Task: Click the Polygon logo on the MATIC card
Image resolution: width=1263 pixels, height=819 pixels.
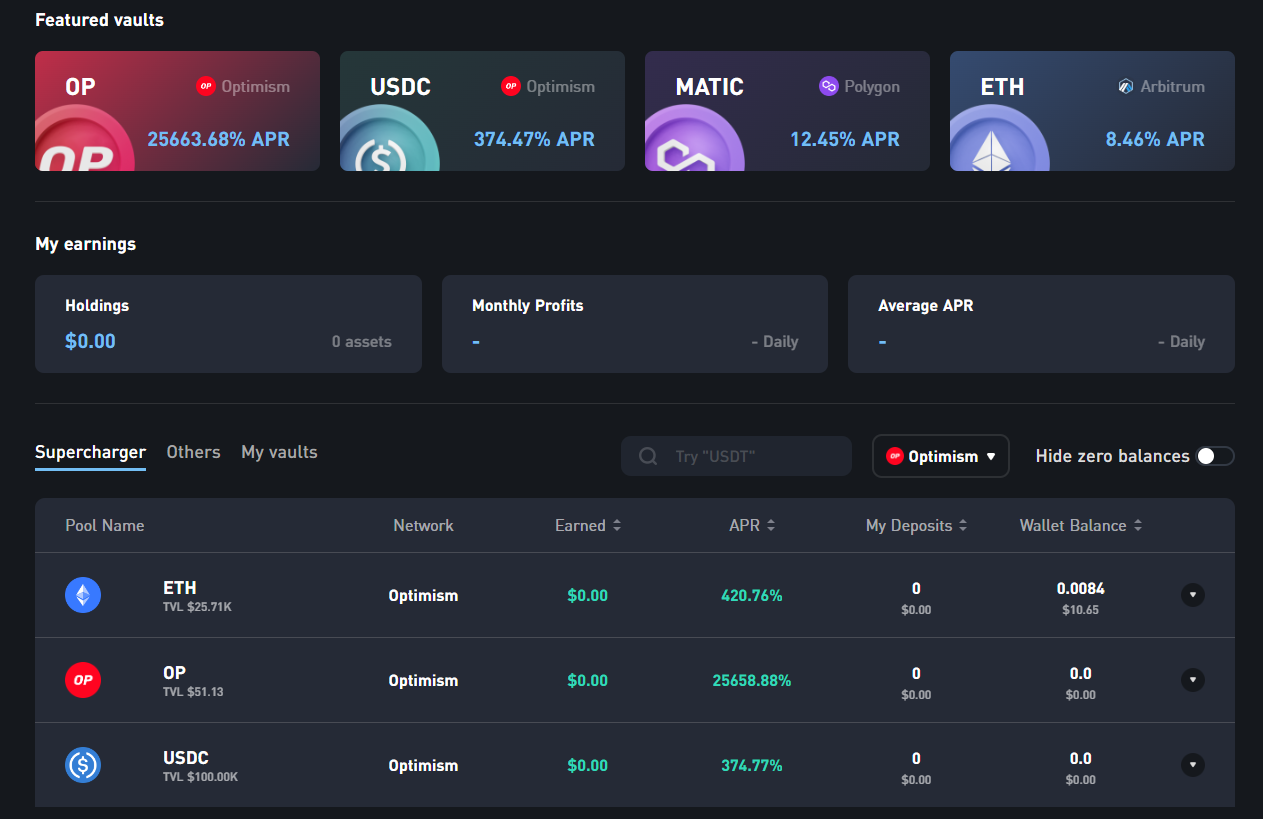Action: [x=828, y=87]
